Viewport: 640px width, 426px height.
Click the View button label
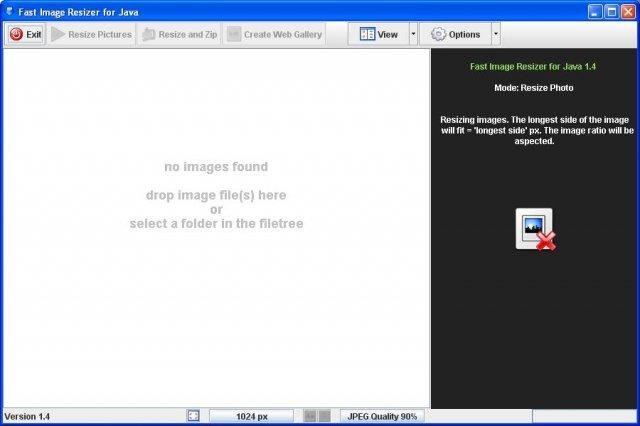[387, 35]
